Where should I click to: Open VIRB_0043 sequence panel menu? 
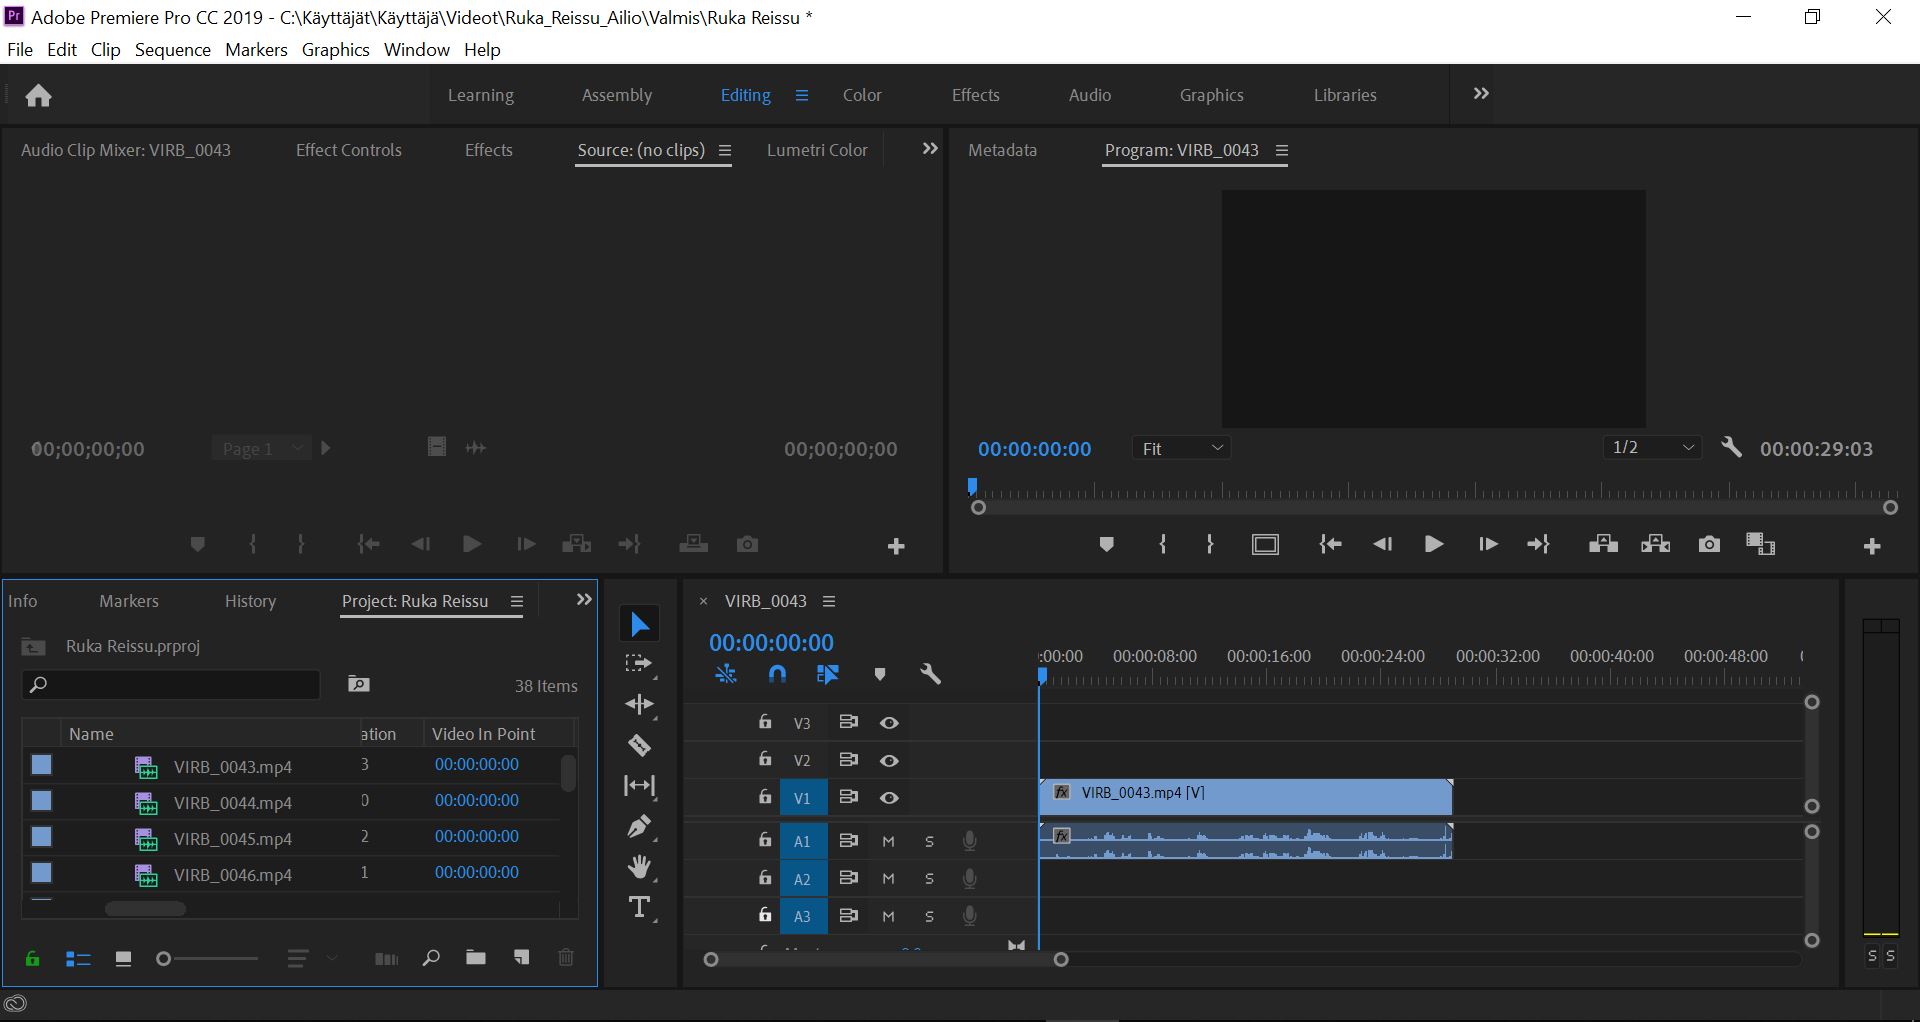click(x=828, y=601)
